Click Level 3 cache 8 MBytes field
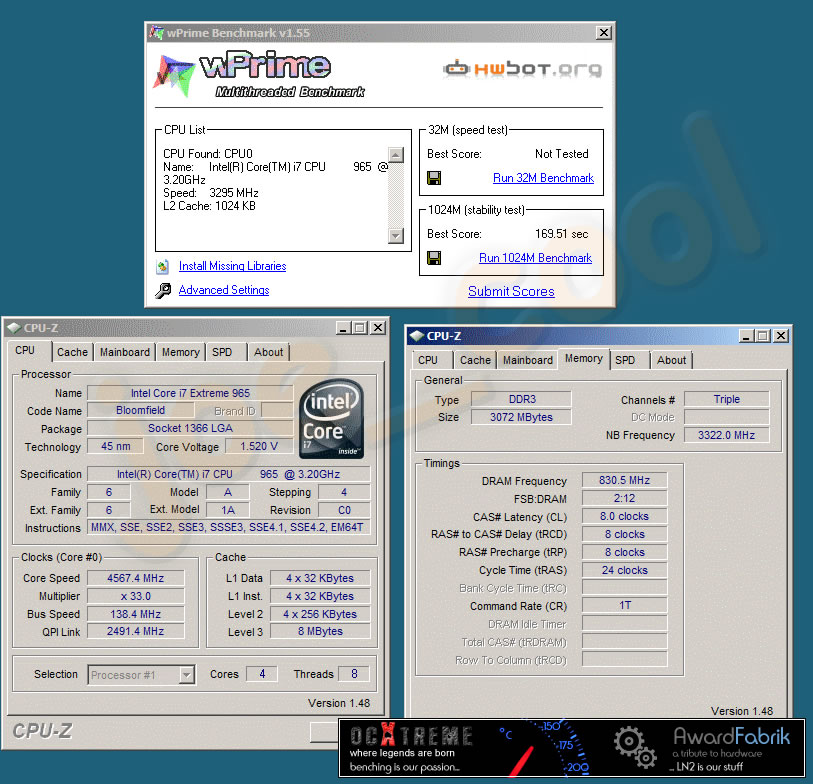Viewport: 813px width, 784px height. [320, 632]
